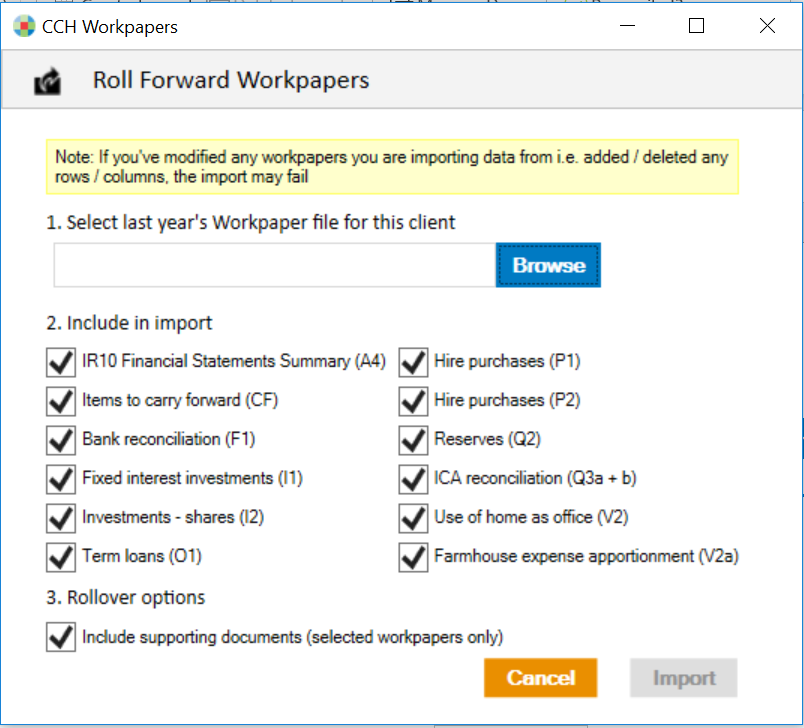Disable Hire purchases (P2) import

(413, 401)
